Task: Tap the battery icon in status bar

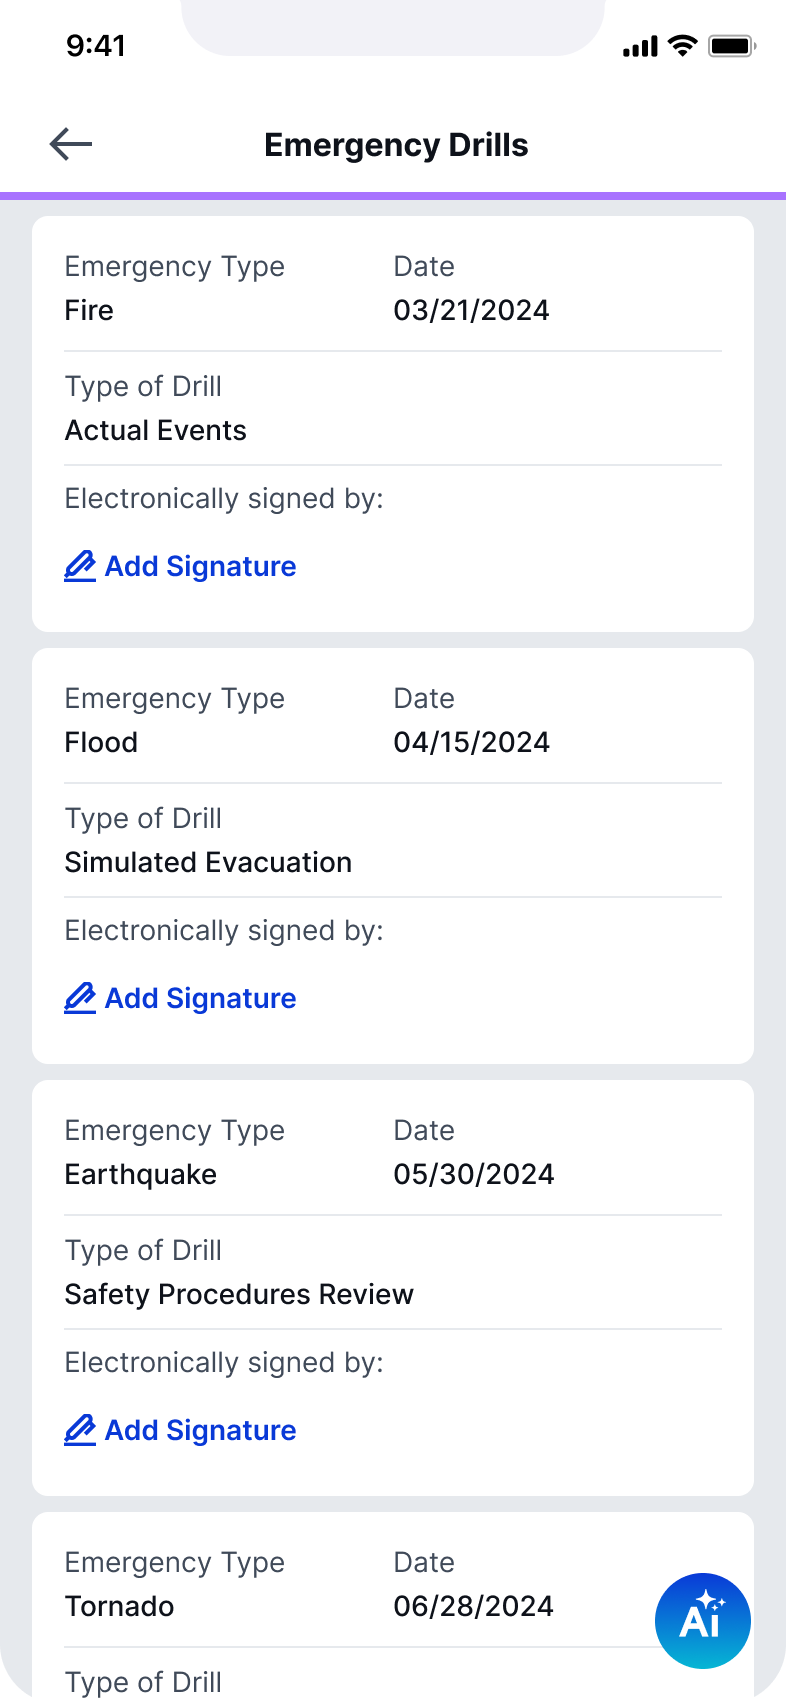Action: (x=732, y=46)
